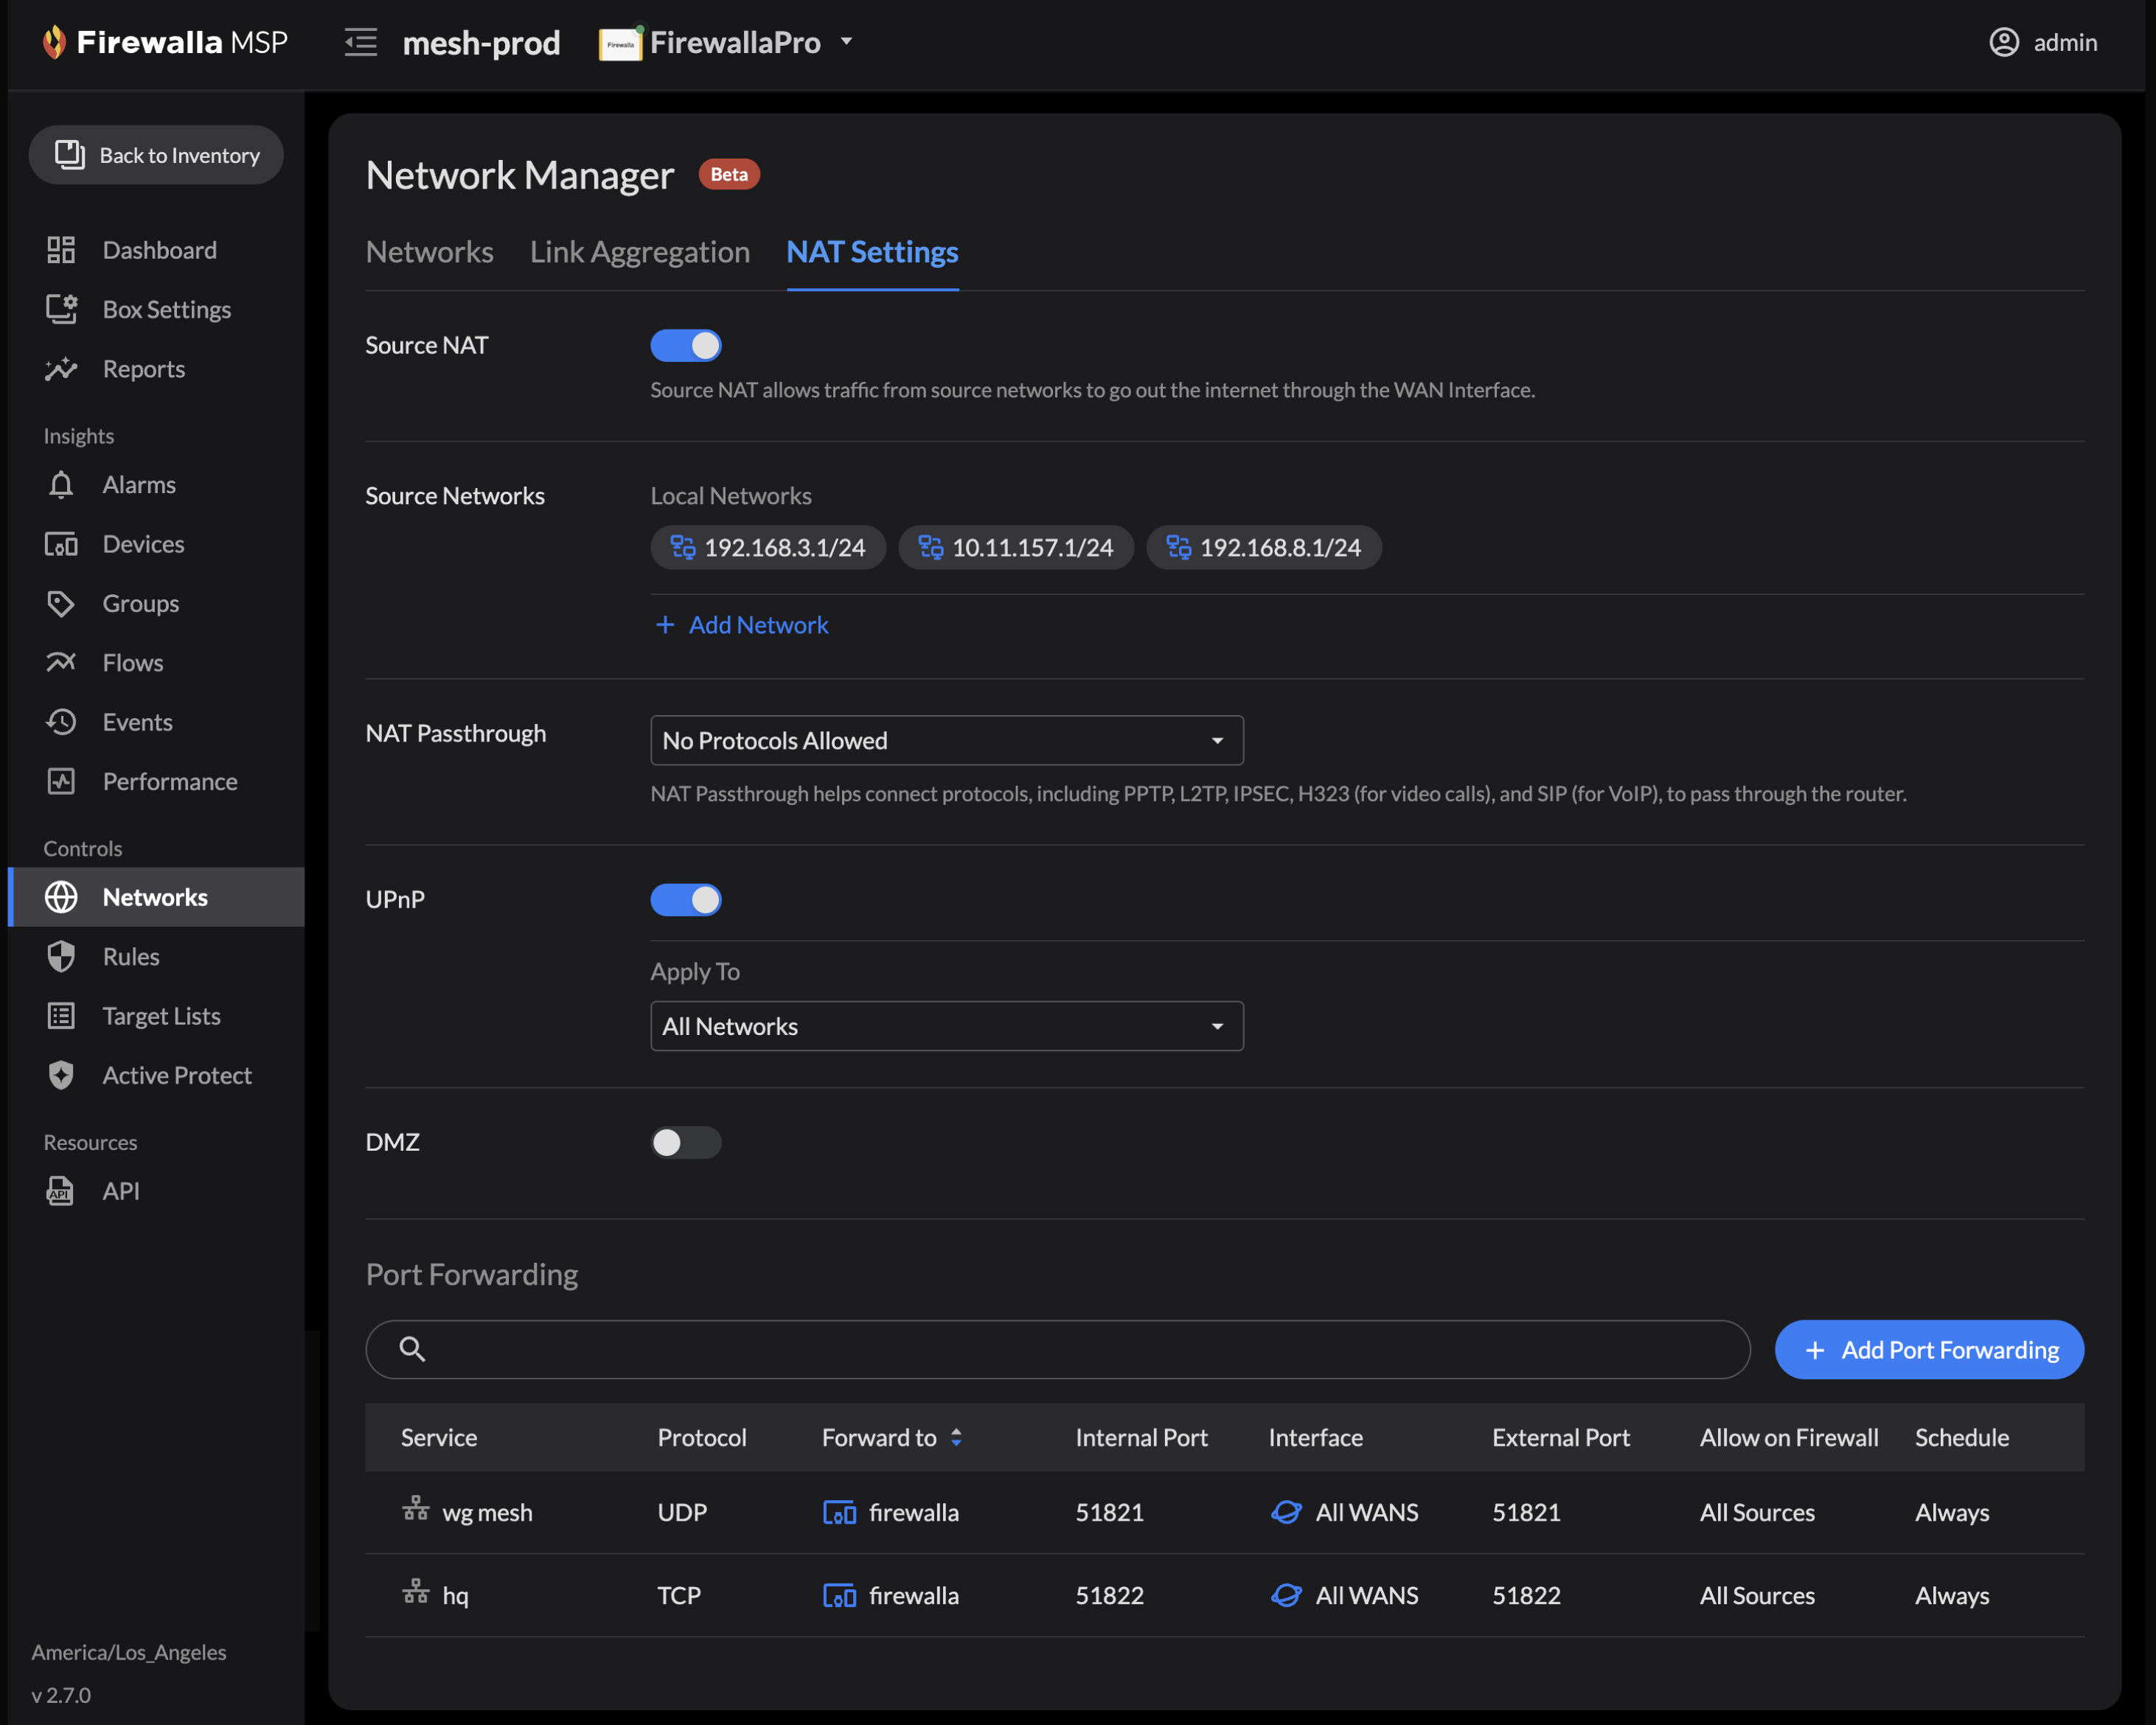
Task: Click the API document icon
Action: pos(61,1191)
